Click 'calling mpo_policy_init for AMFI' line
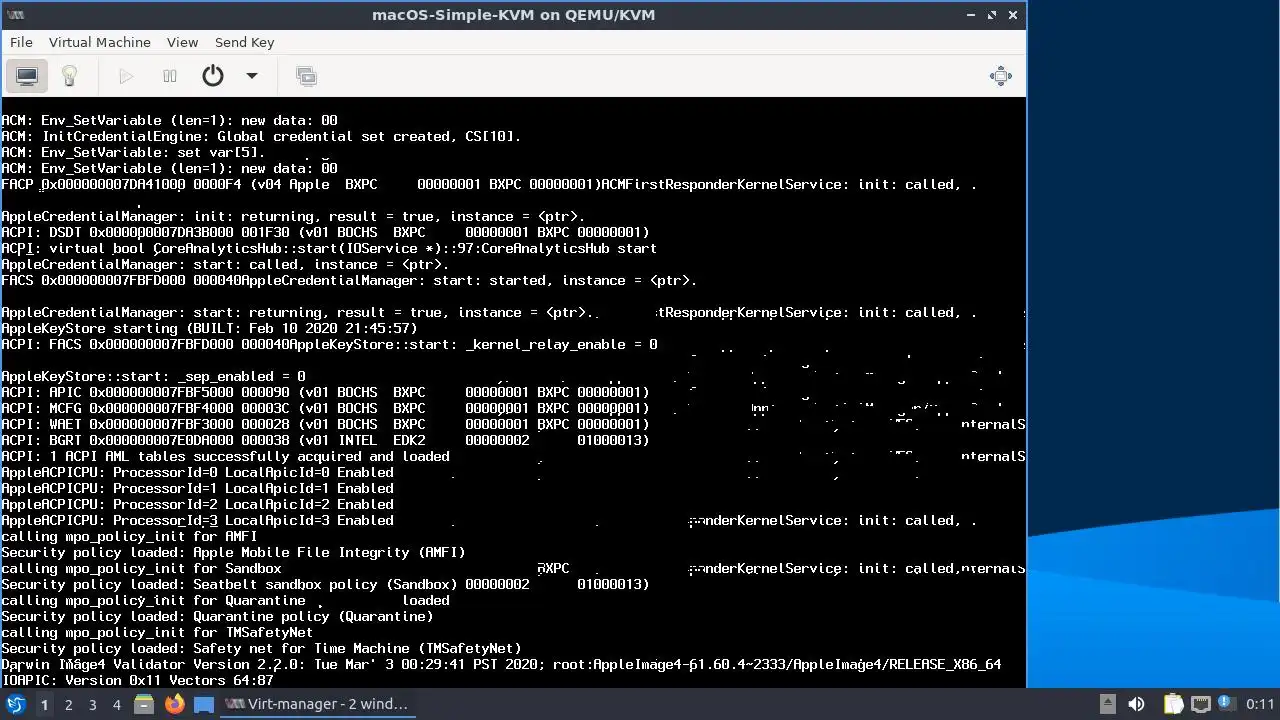Screen dimensions: 1280x720 [129, 536]
